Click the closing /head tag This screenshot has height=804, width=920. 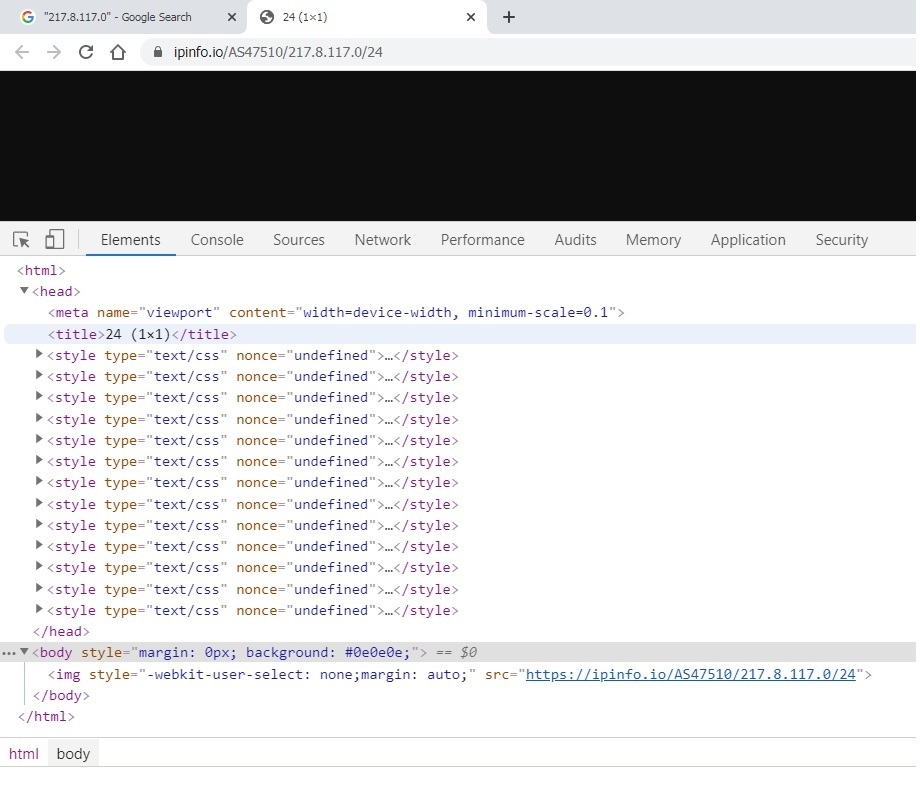tap(61, 631)
